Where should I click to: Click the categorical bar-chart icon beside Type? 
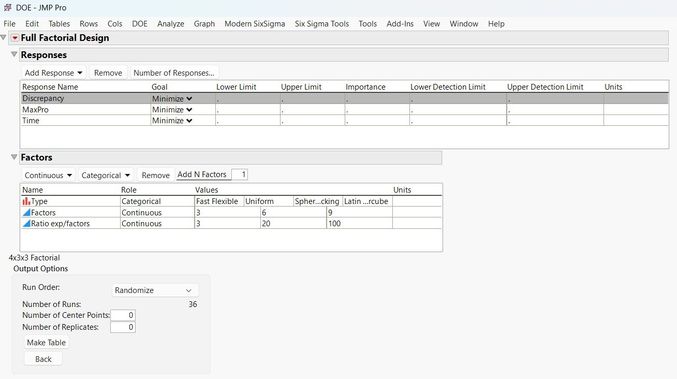26,201
